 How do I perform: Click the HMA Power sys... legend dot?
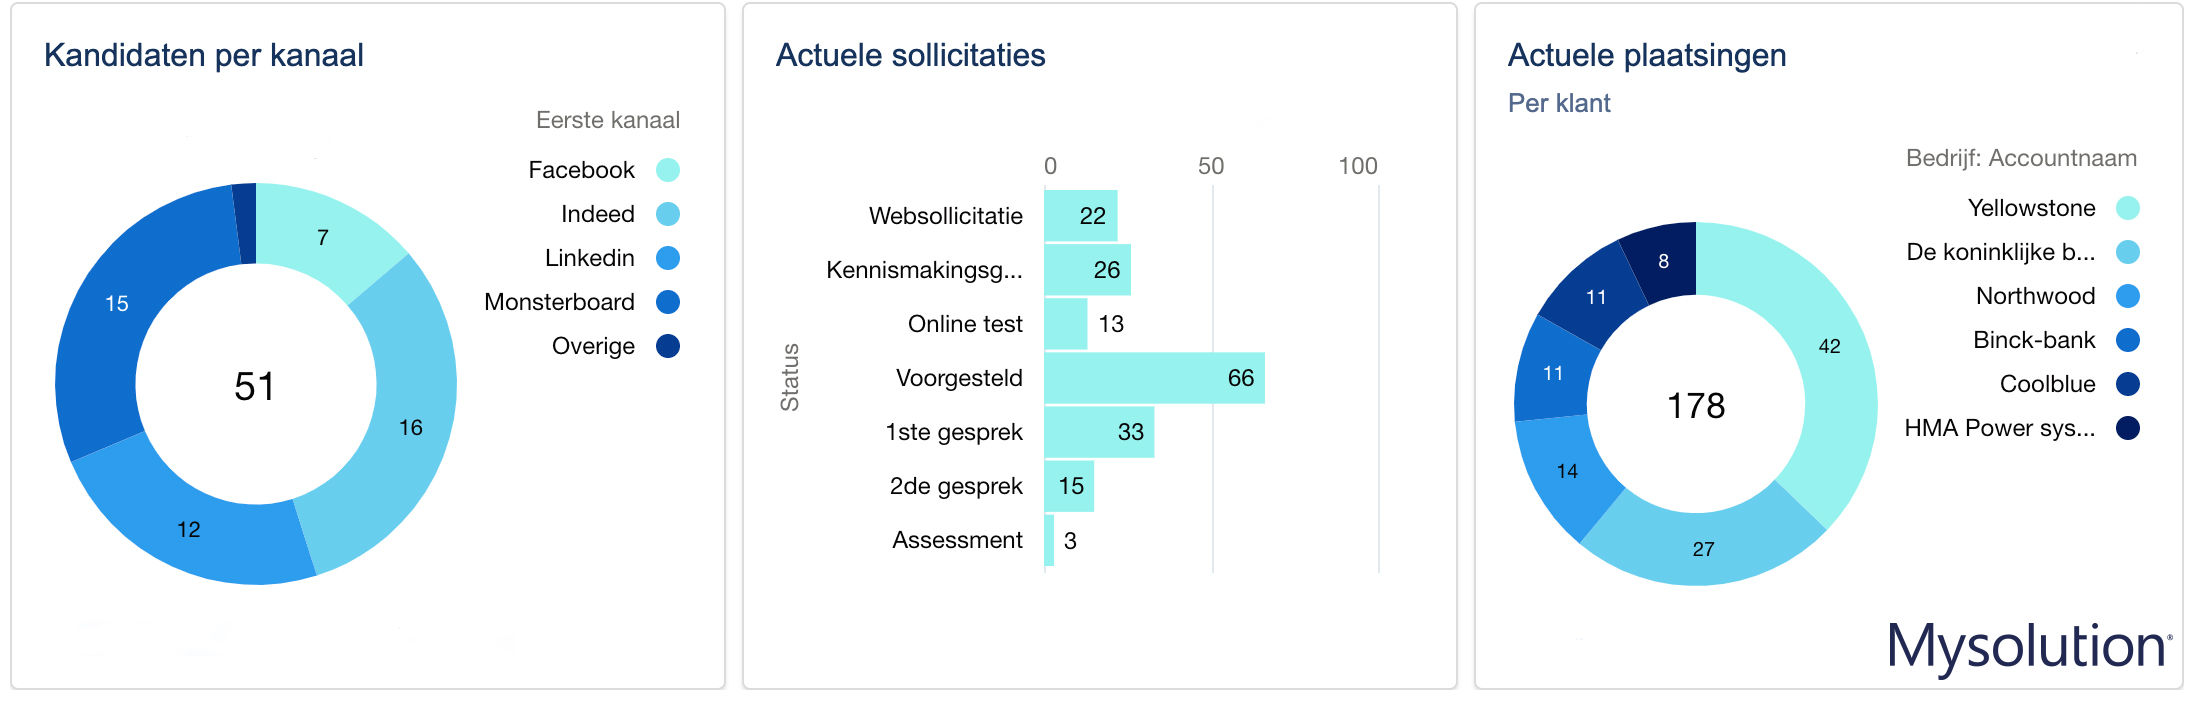(2128, 428)
